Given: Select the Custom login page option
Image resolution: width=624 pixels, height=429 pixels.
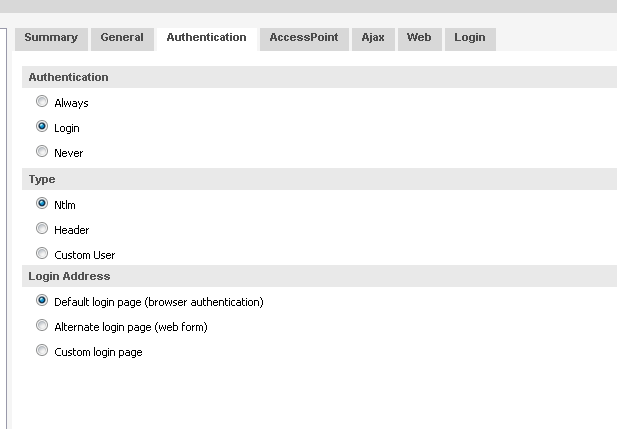Looking at the screenshot, I should [42, 351].
